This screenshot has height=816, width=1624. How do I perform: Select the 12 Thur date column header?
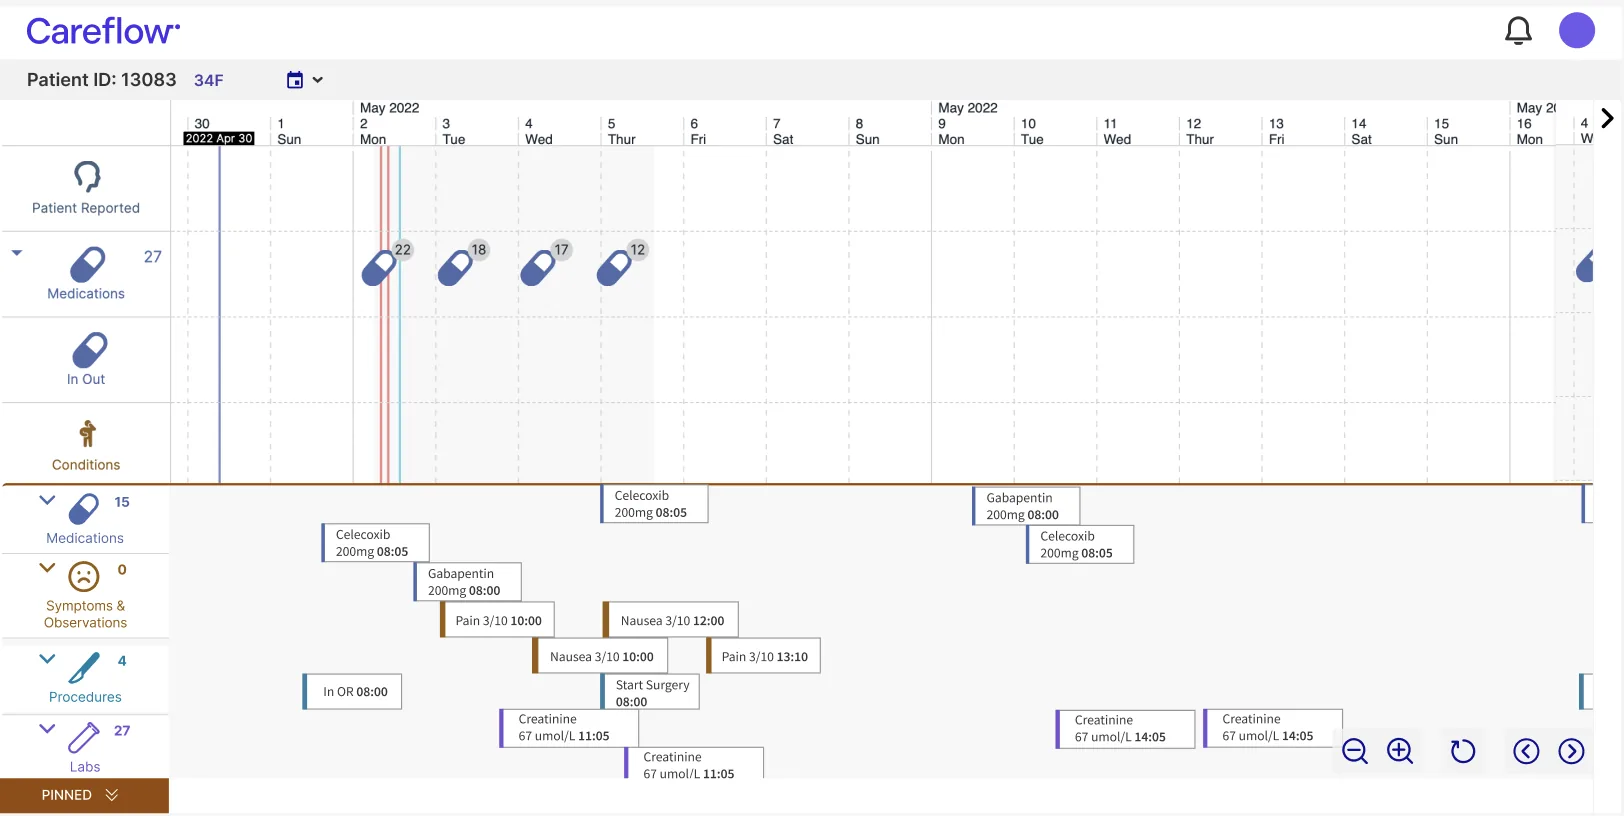[x=1200, y=131]
